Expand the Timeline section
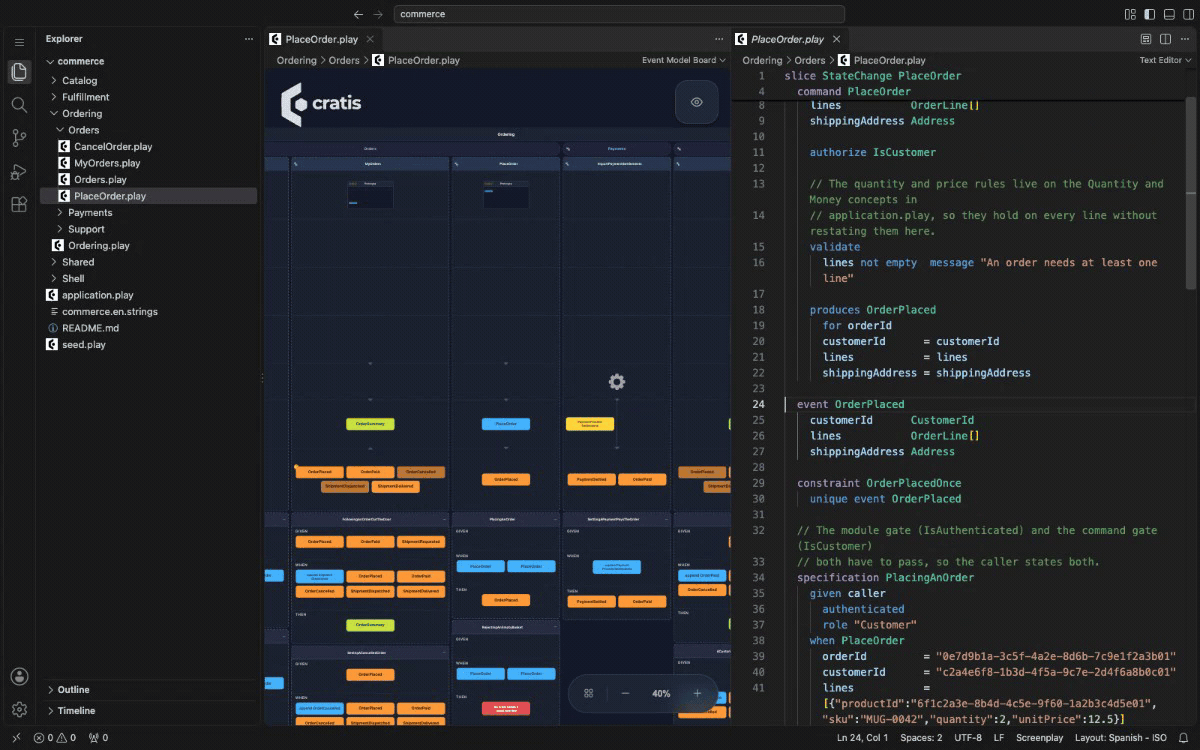Image resolution: width=1200 pixels, height=750 pixels. click(148, 711)
